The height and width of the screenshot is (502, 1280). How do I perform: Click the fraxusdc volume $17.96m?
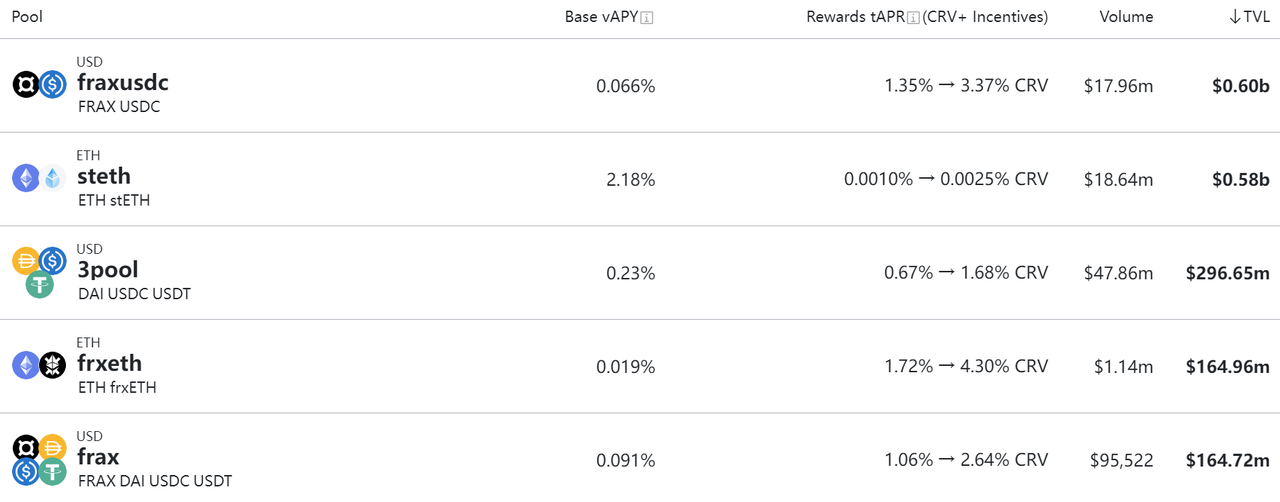tap(1118, 86)
